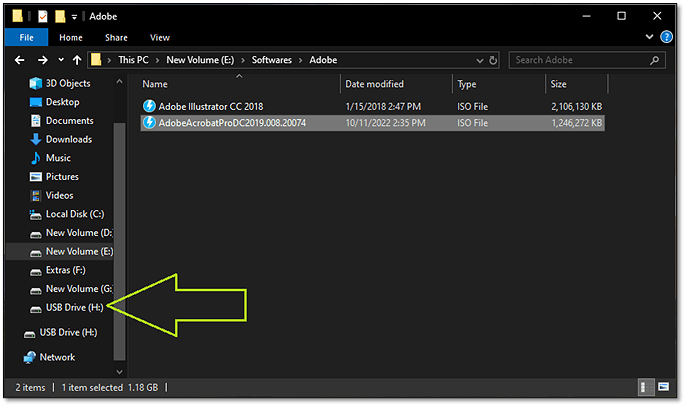The width and height of the screenshot is (686, 407).
Task: Click Adobe in the breadcrumb path
Action: coord(323,60)
